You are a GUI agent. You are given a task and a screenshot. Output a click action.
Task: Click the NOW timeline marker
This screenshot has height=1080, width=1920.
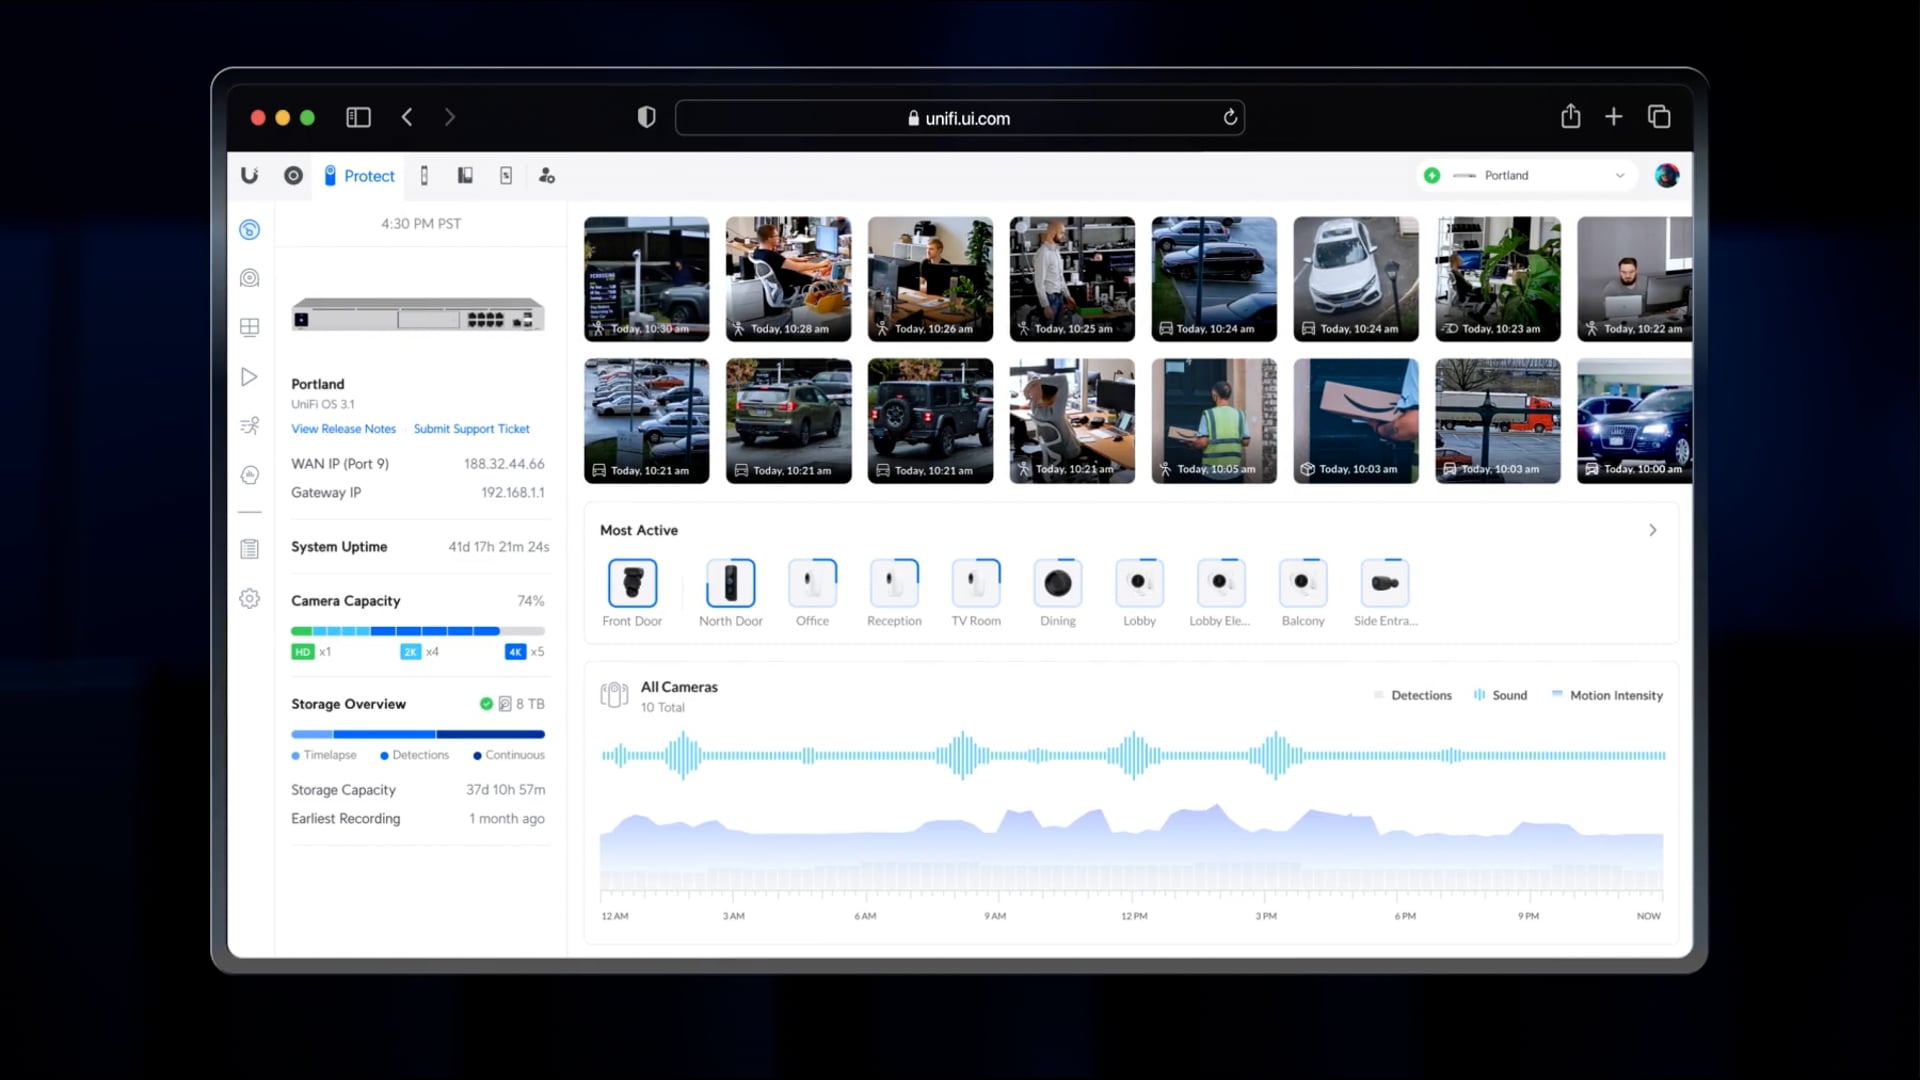(x=1649, y=916)
